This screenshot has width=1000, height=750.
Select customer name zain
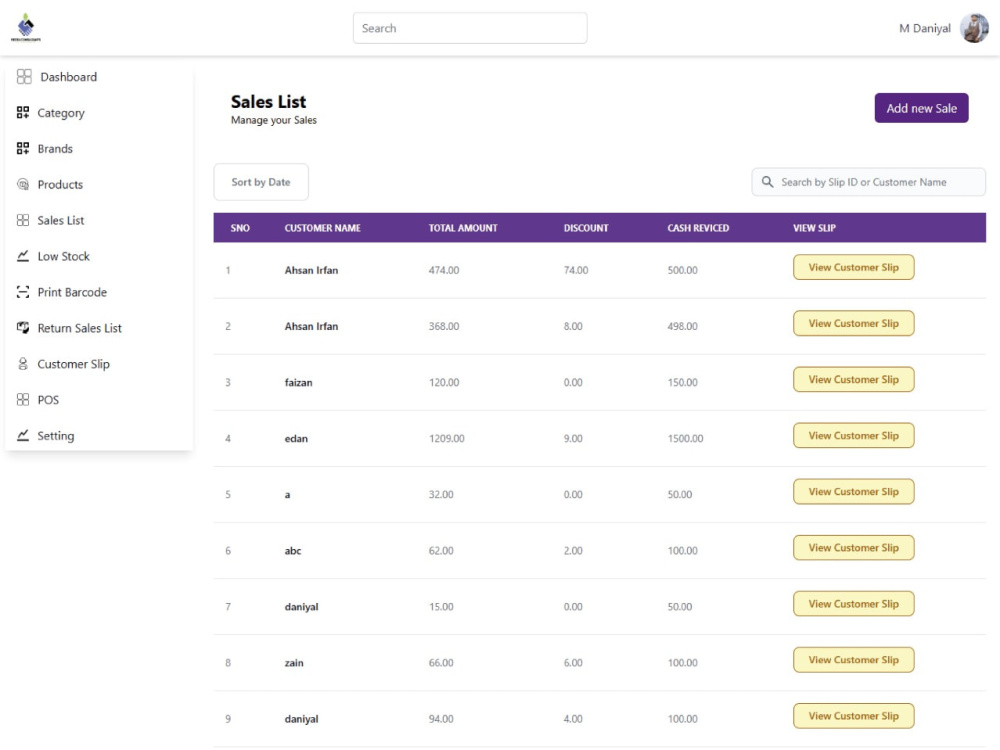(x=294, y=663)
